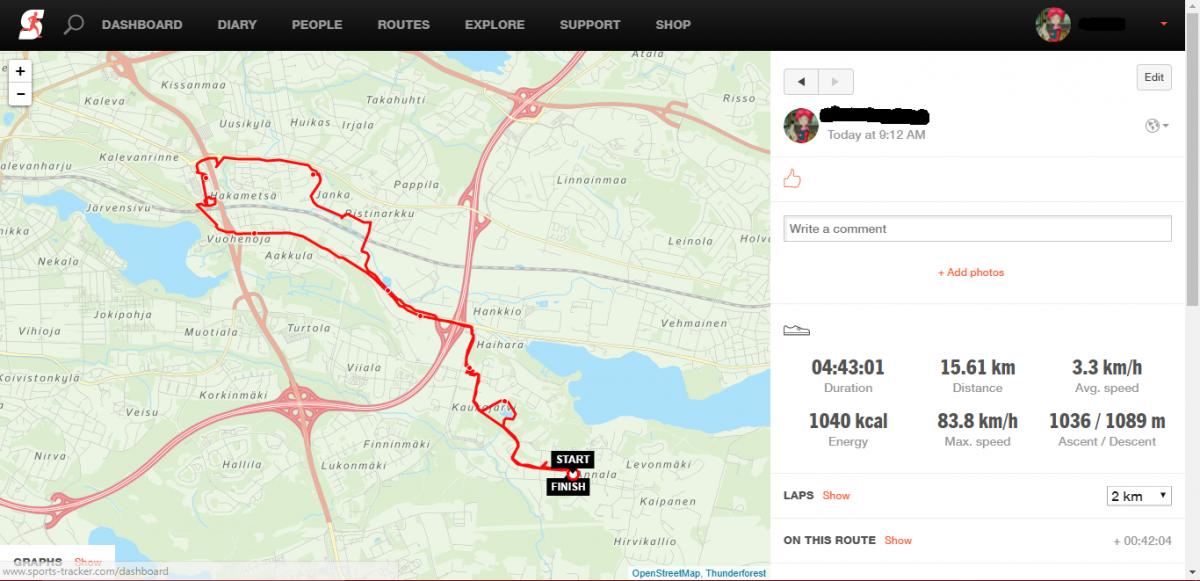The width and height of the screenshot is (1200, 581).
Task: Expand the account menu arrow
Action: [1163, 24]
